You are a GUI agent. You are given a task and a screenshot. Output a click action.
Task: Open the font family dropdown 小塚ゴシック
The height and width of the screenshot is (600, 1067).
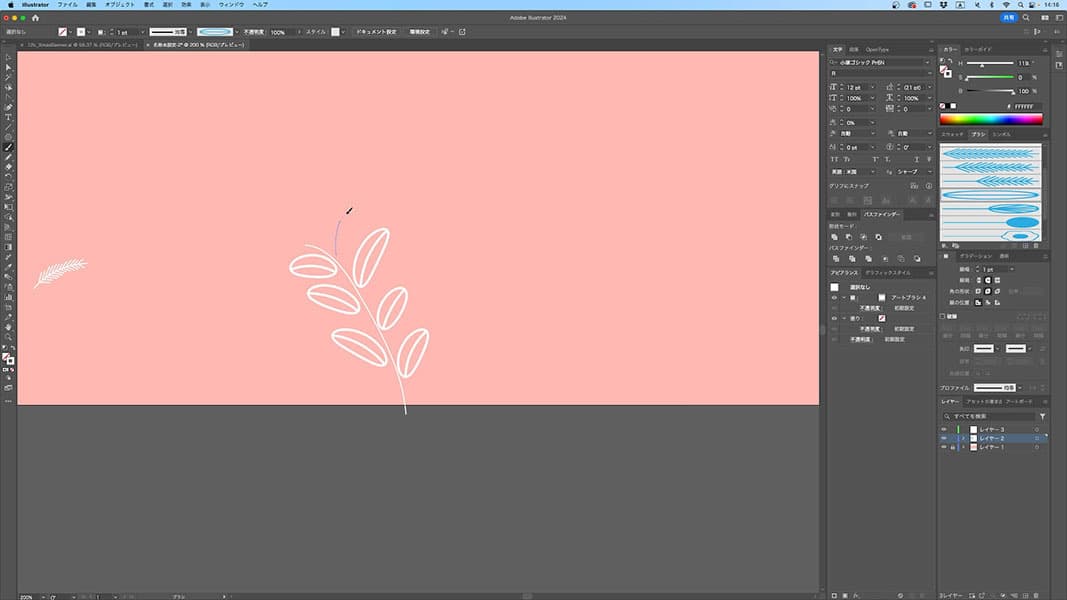click(x=881, y=62)
